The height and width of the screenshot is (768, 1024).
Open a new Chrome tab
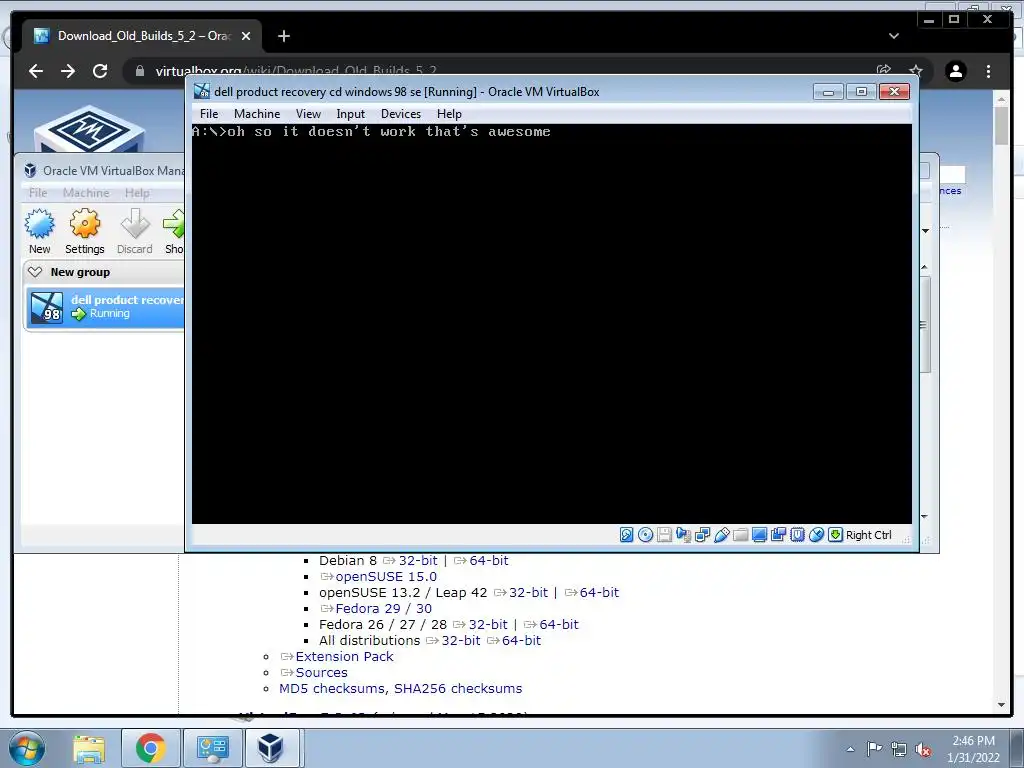pyautogui.click(x=283, y=36)
